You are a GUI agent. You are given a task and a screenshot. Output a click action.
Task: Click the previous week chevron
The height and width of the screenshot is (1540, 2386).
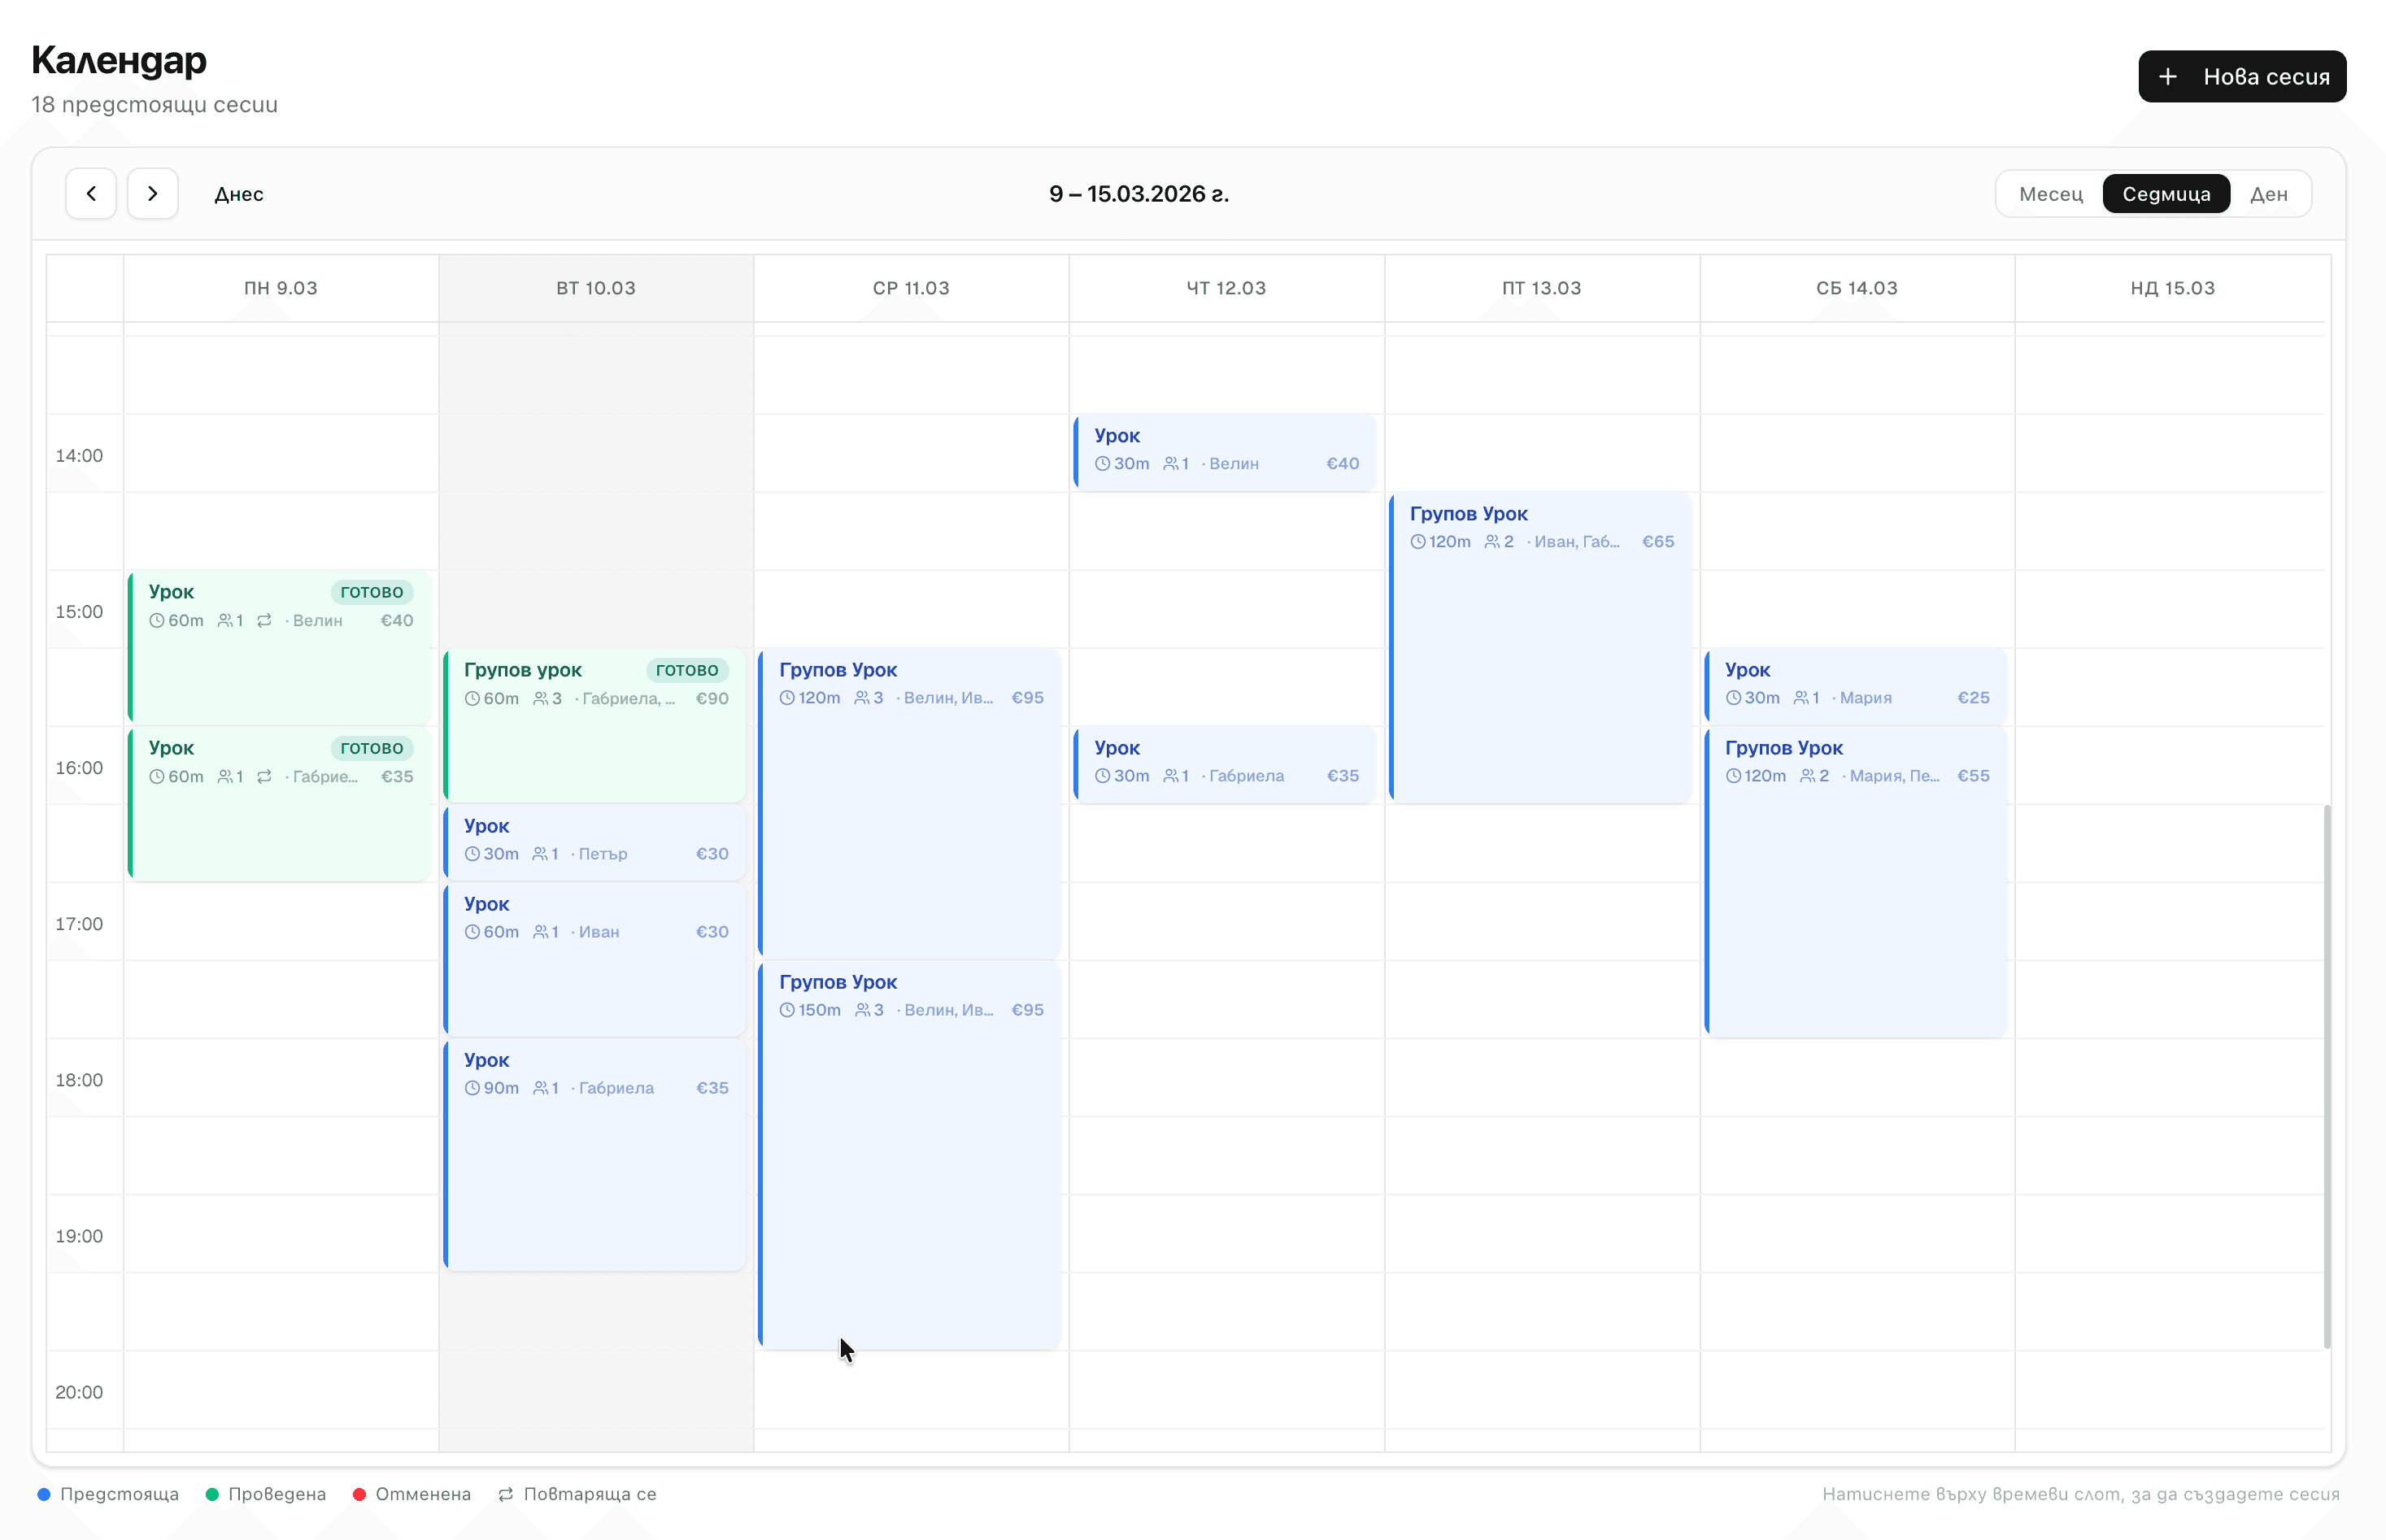[x=91, y=193]
